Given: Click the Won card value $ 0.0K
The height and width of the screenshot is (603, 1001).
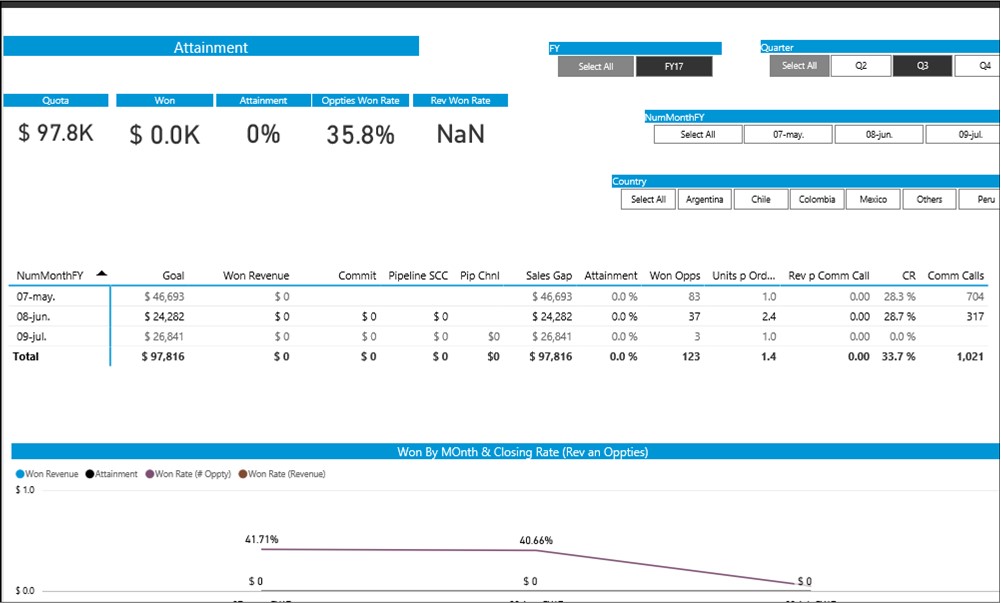Looking at the screenshot, I should tap(165, 135).
